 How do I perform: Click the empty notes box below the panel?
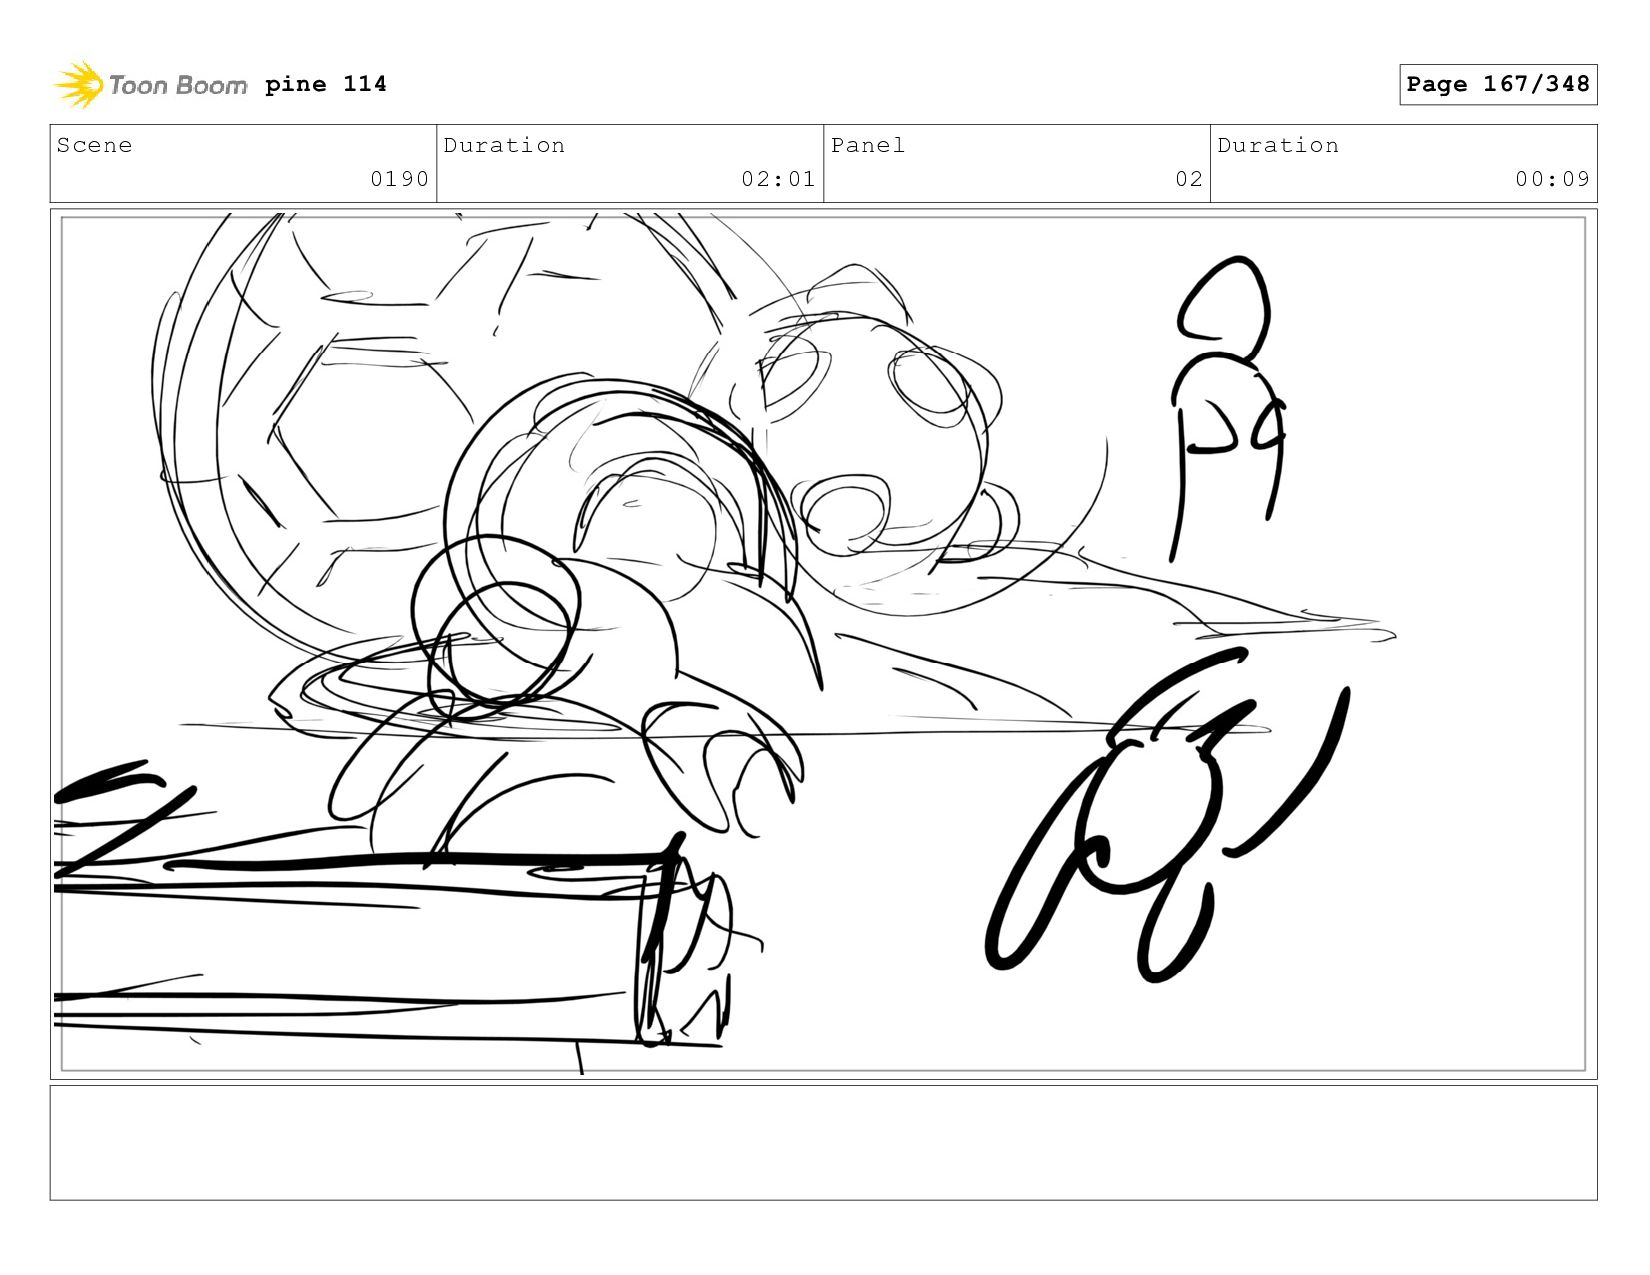pyautogui.click(x=823, y=1143)
